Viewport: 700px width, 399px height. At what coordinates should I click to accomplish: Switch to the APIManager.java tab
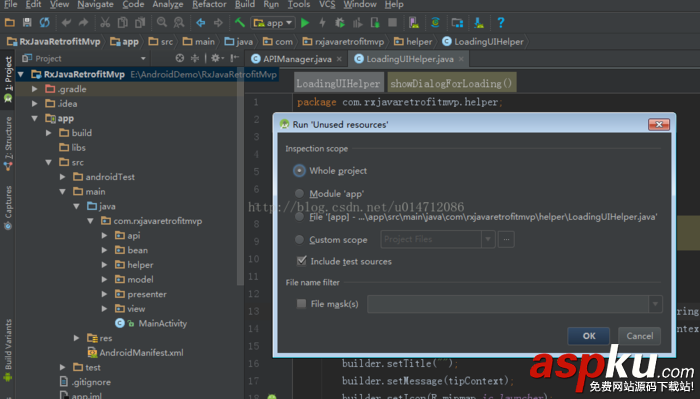(x=296, y=59)
